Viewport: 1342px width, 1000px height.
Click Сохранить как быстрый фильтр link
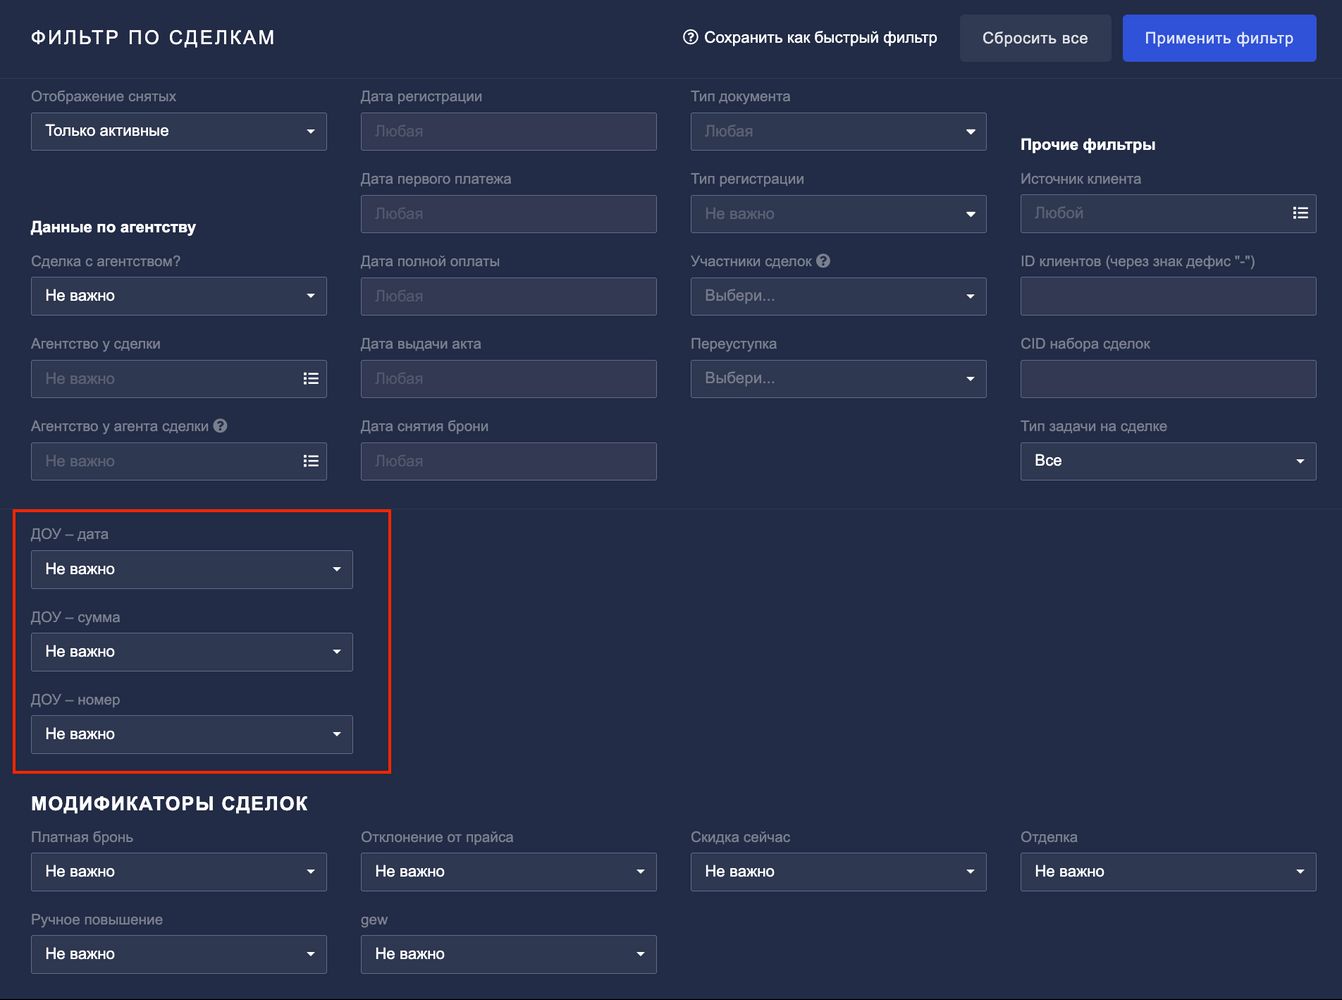820,38
